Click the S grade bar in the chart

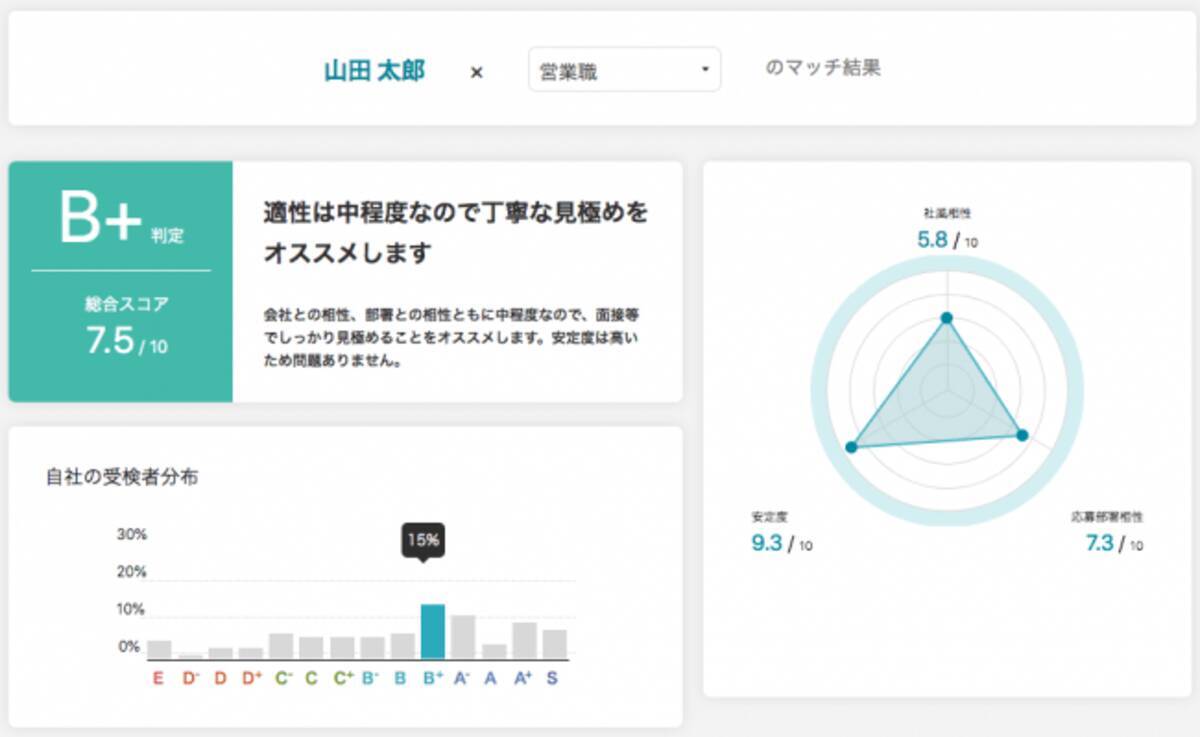coord(554,643)
